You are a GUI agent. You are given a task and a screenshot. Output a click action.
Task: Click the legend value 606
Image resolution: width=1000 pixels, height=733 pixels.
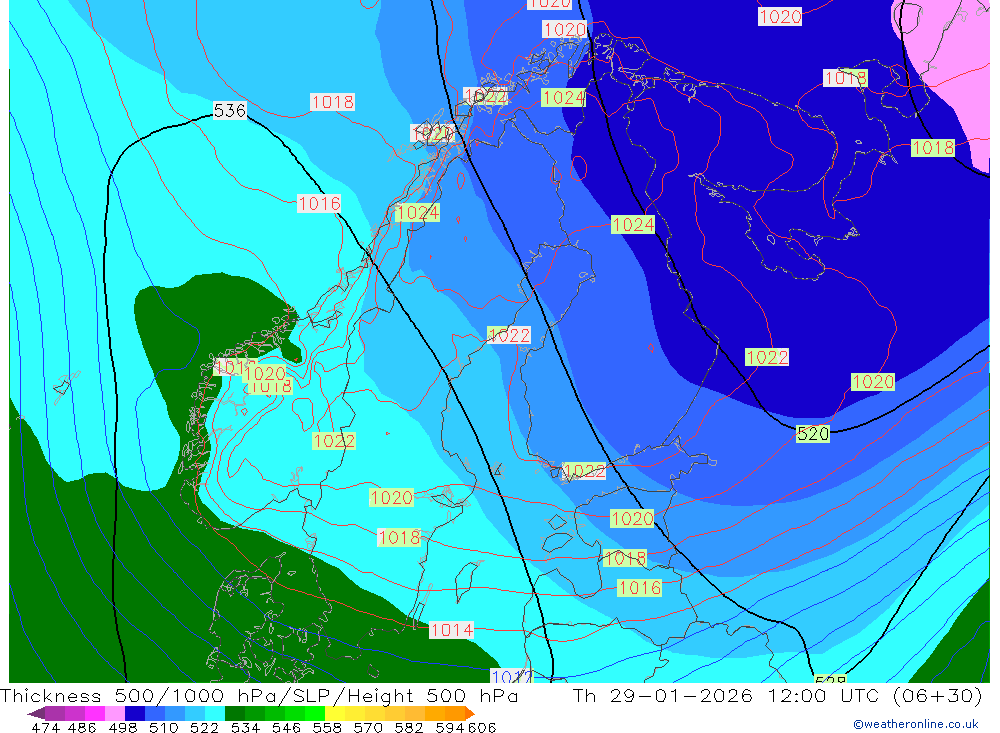(x=482, y=727)
